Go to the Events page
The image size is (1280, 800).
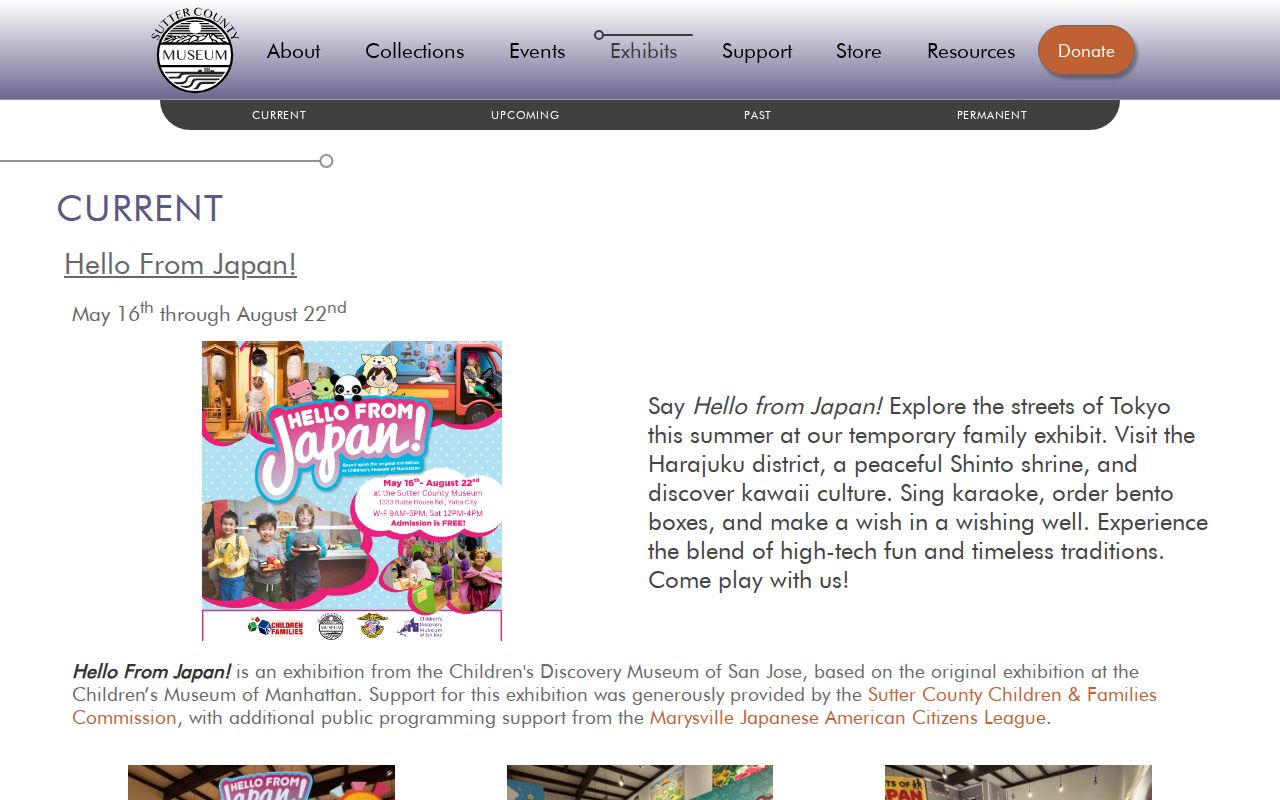537,51
